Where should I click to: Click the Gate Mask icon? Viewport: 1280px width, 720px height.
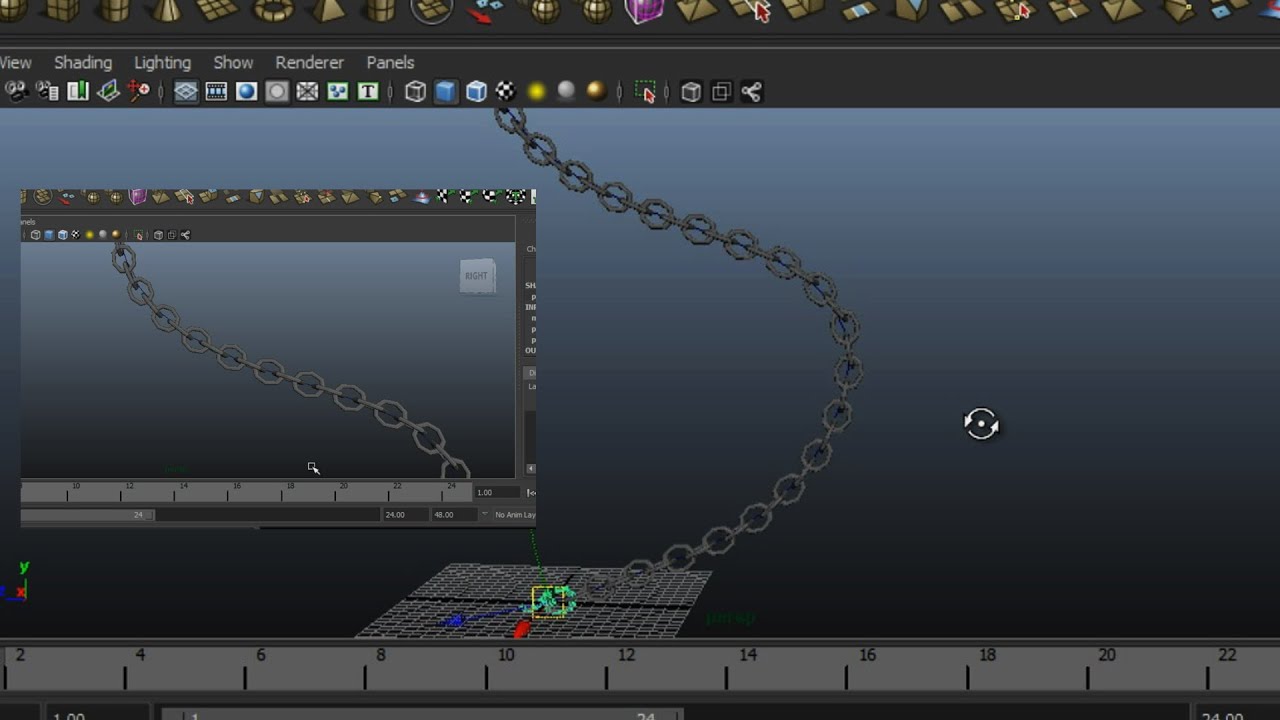[277, 92]
